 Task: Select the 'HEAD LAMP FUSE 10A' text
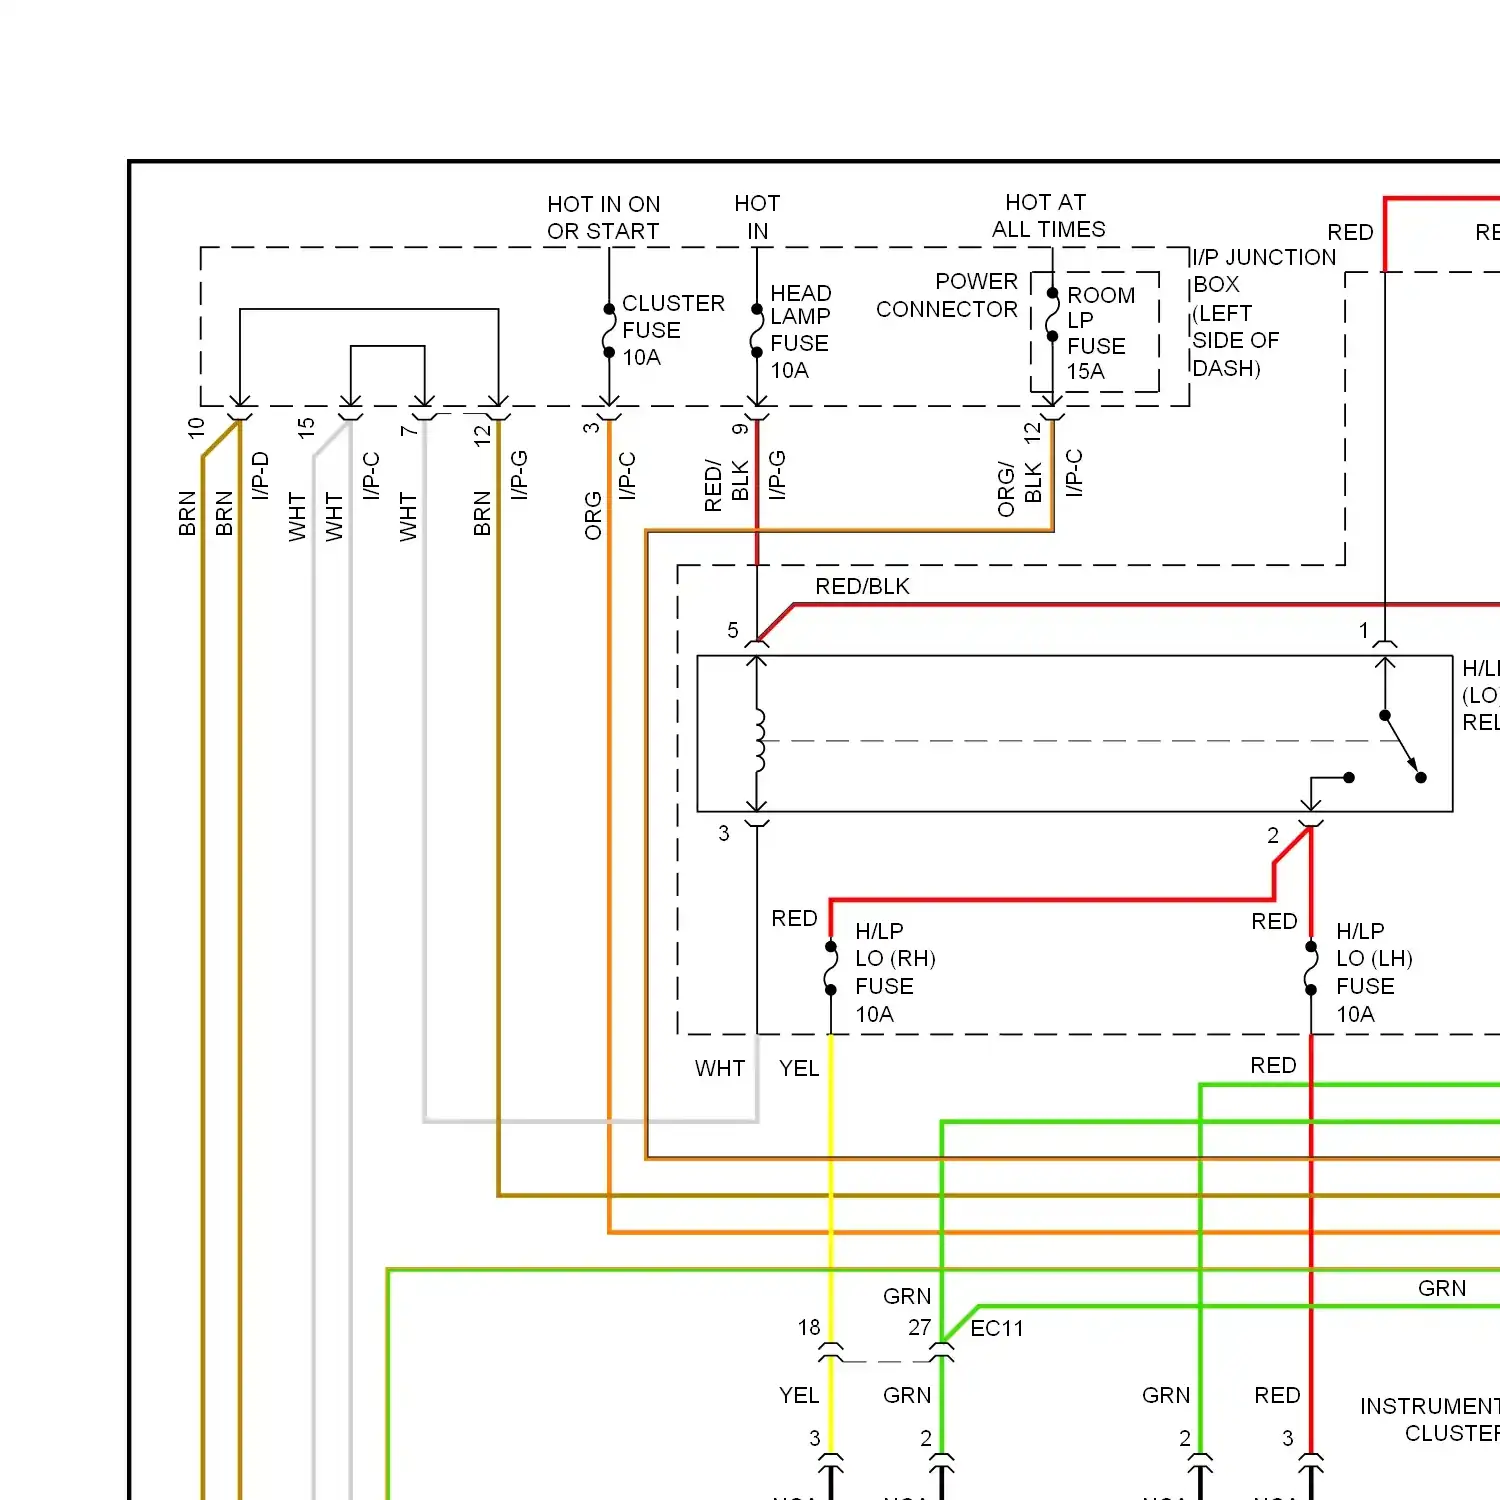pyautogui.click(x=800, y=331)
